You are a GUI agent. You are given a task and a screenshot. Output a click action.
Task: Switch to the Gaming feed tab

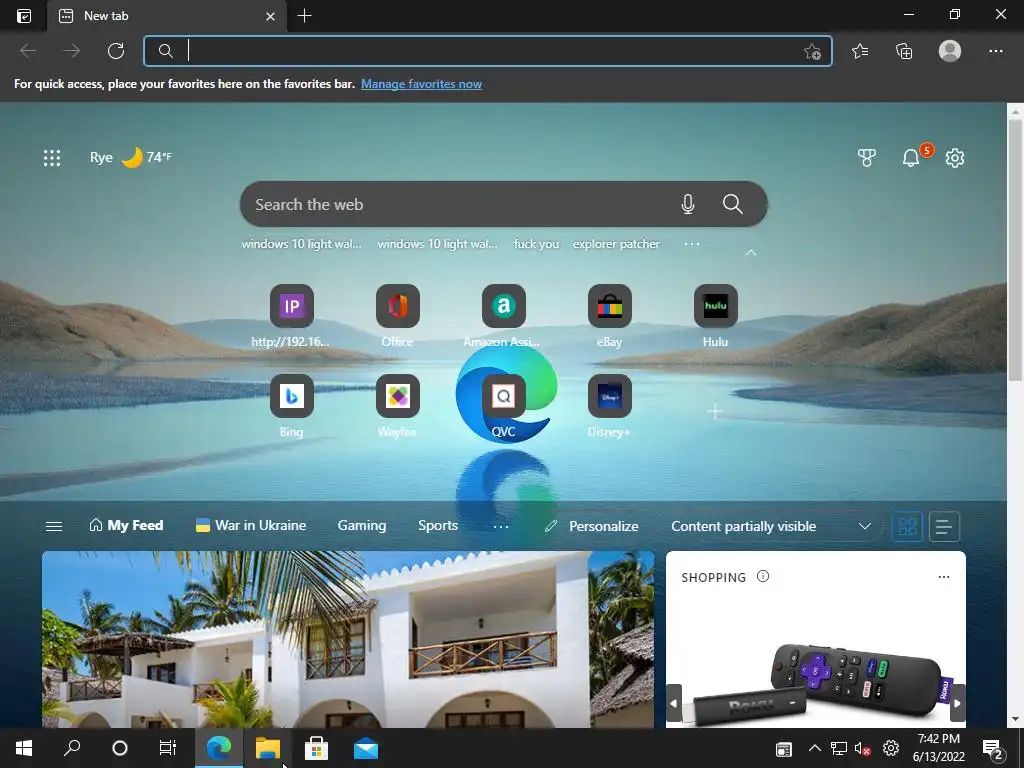(362, 526)
